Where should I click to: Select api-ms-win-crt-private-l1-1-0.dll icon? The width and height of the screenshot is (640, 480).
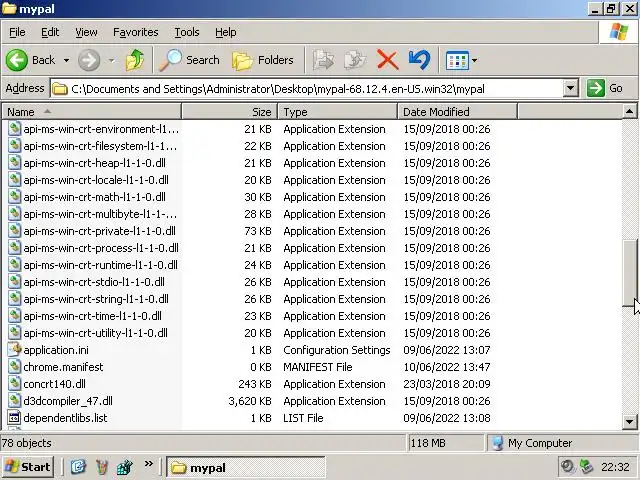coord(14,231)
